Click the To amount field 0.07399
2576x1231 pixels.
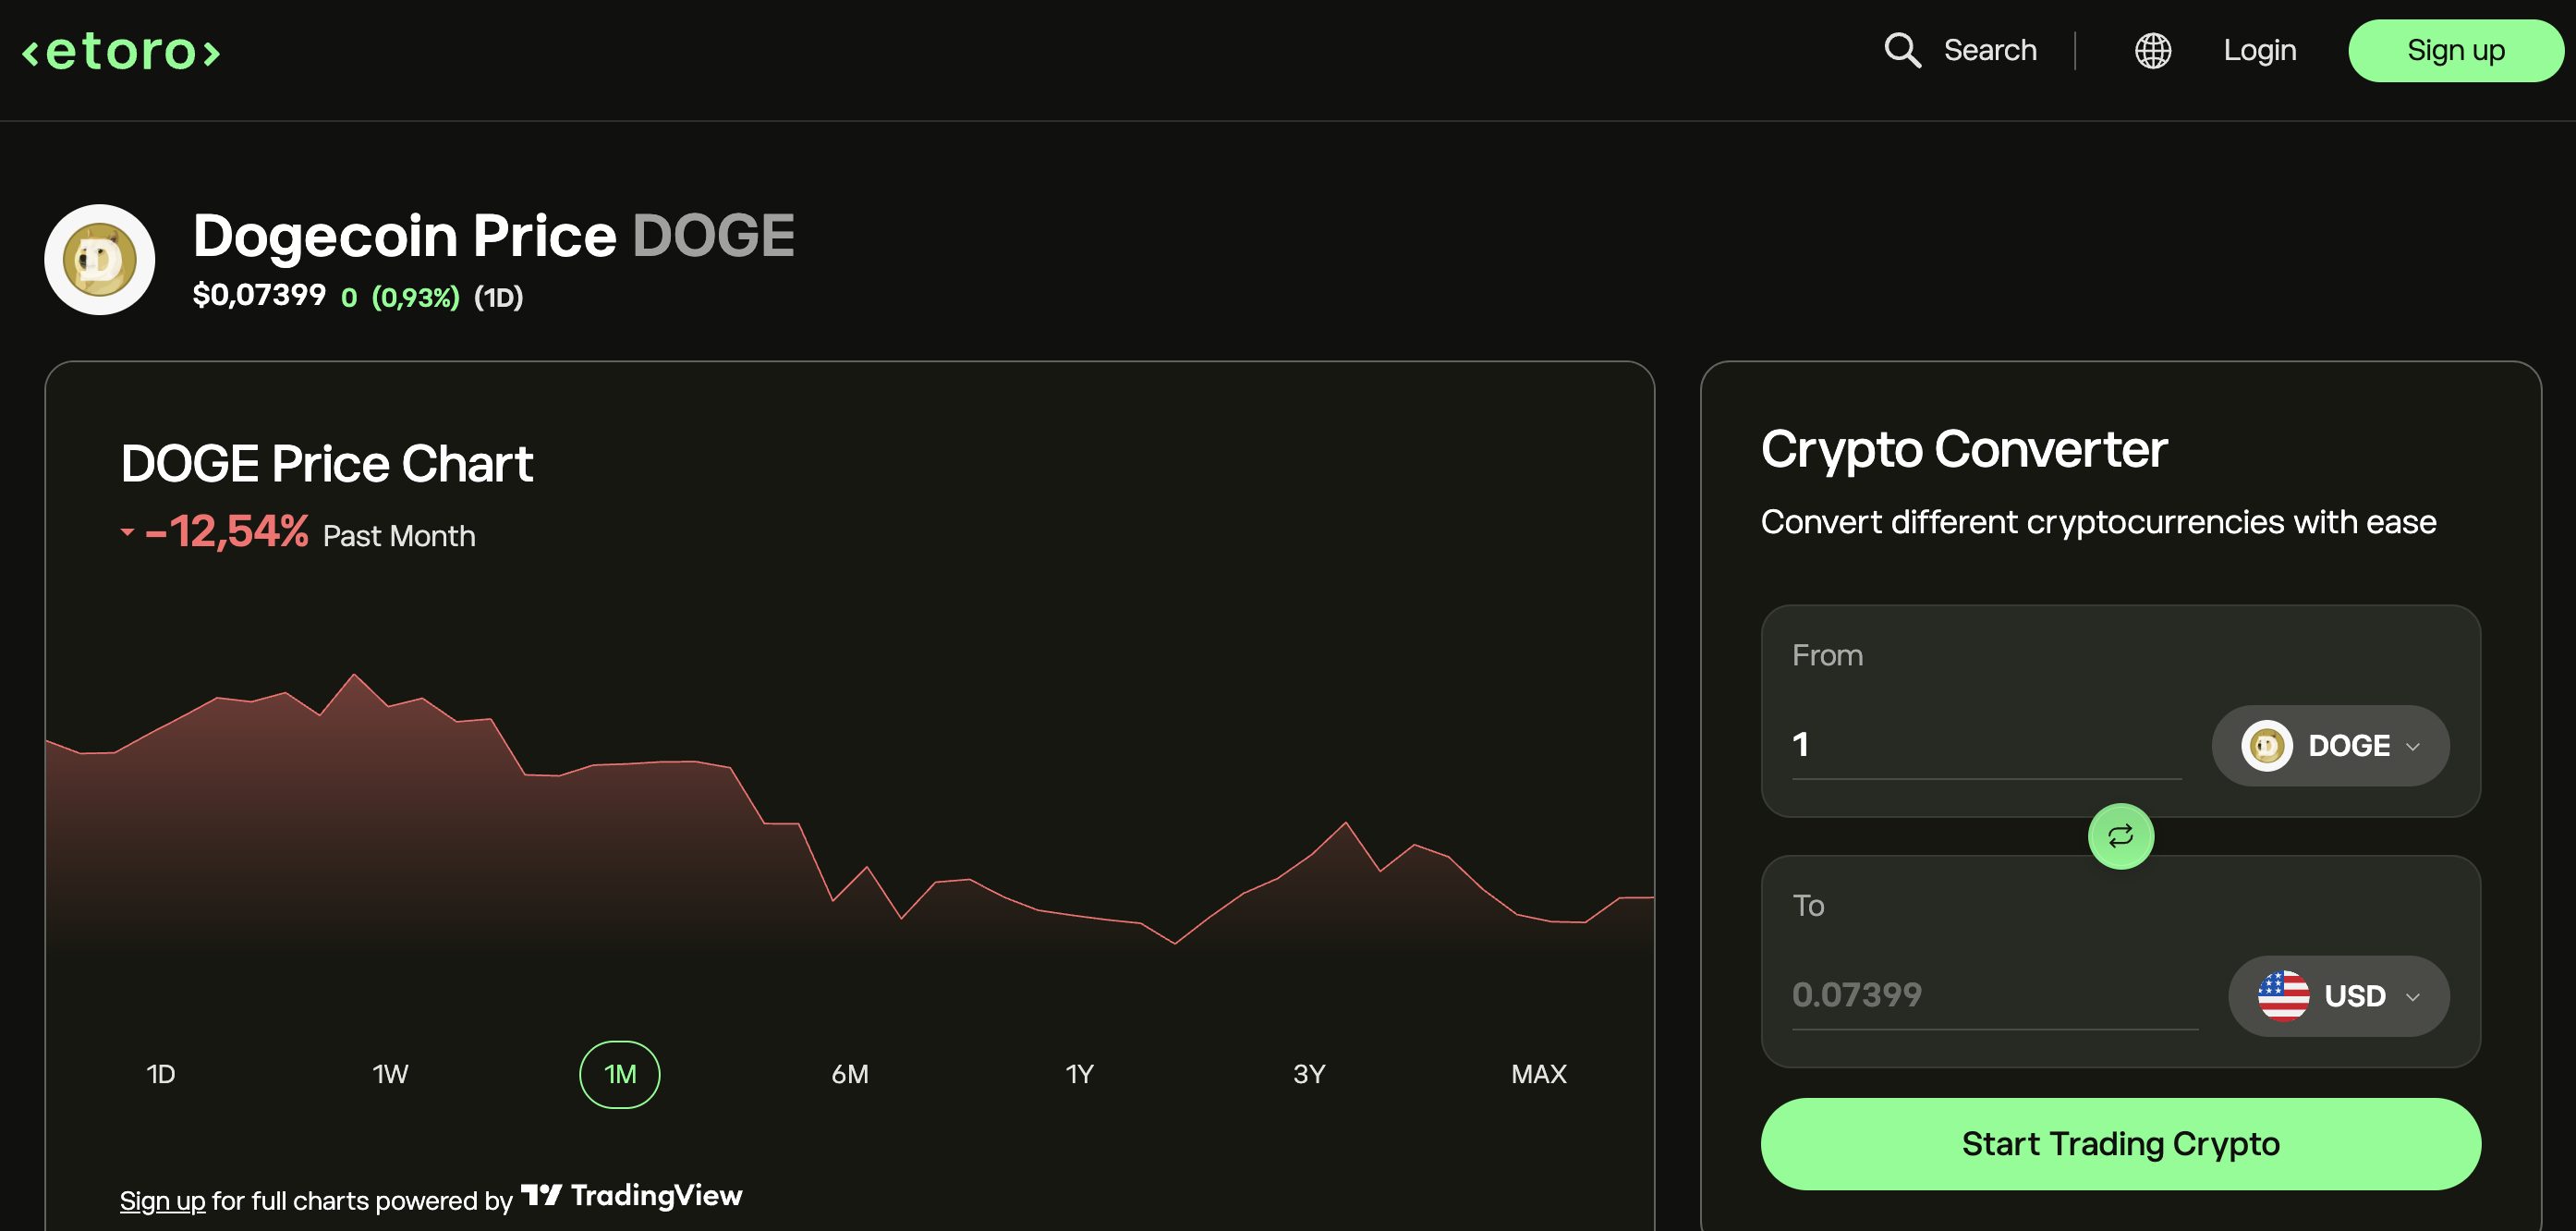(1994, 995)
